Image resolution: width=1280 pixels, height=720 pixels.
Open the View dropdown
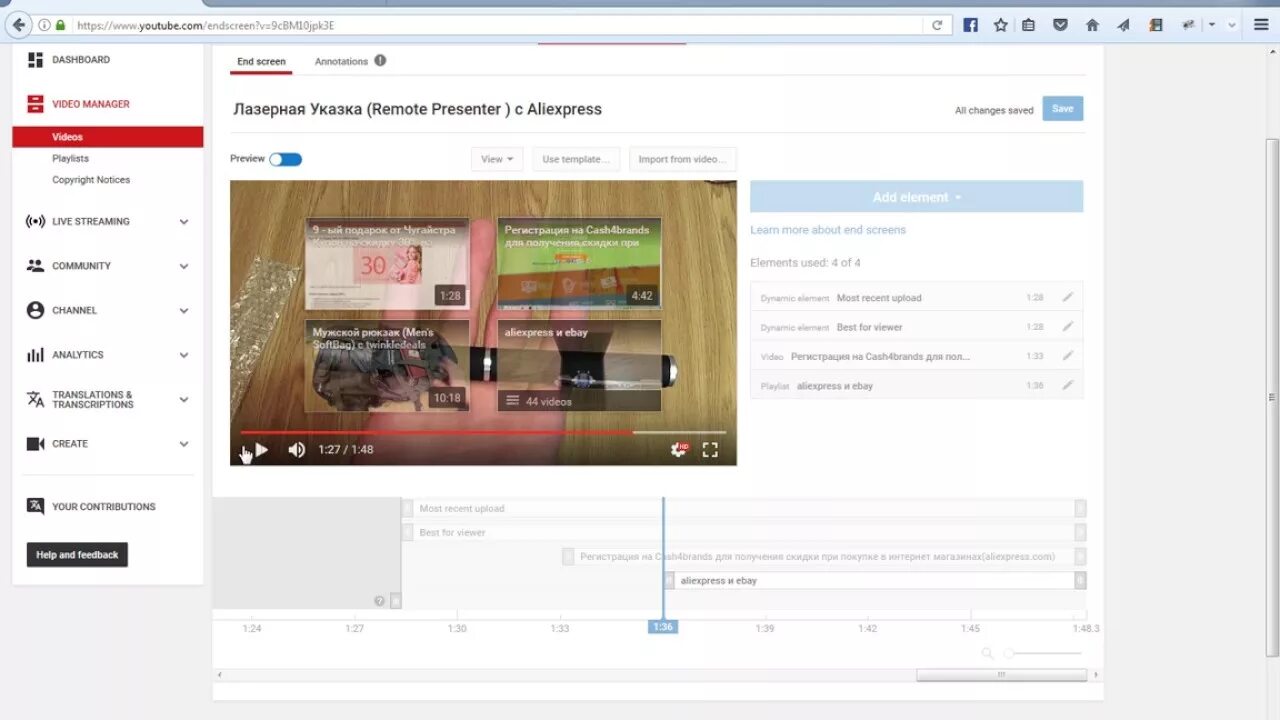[x=497, y=159]
